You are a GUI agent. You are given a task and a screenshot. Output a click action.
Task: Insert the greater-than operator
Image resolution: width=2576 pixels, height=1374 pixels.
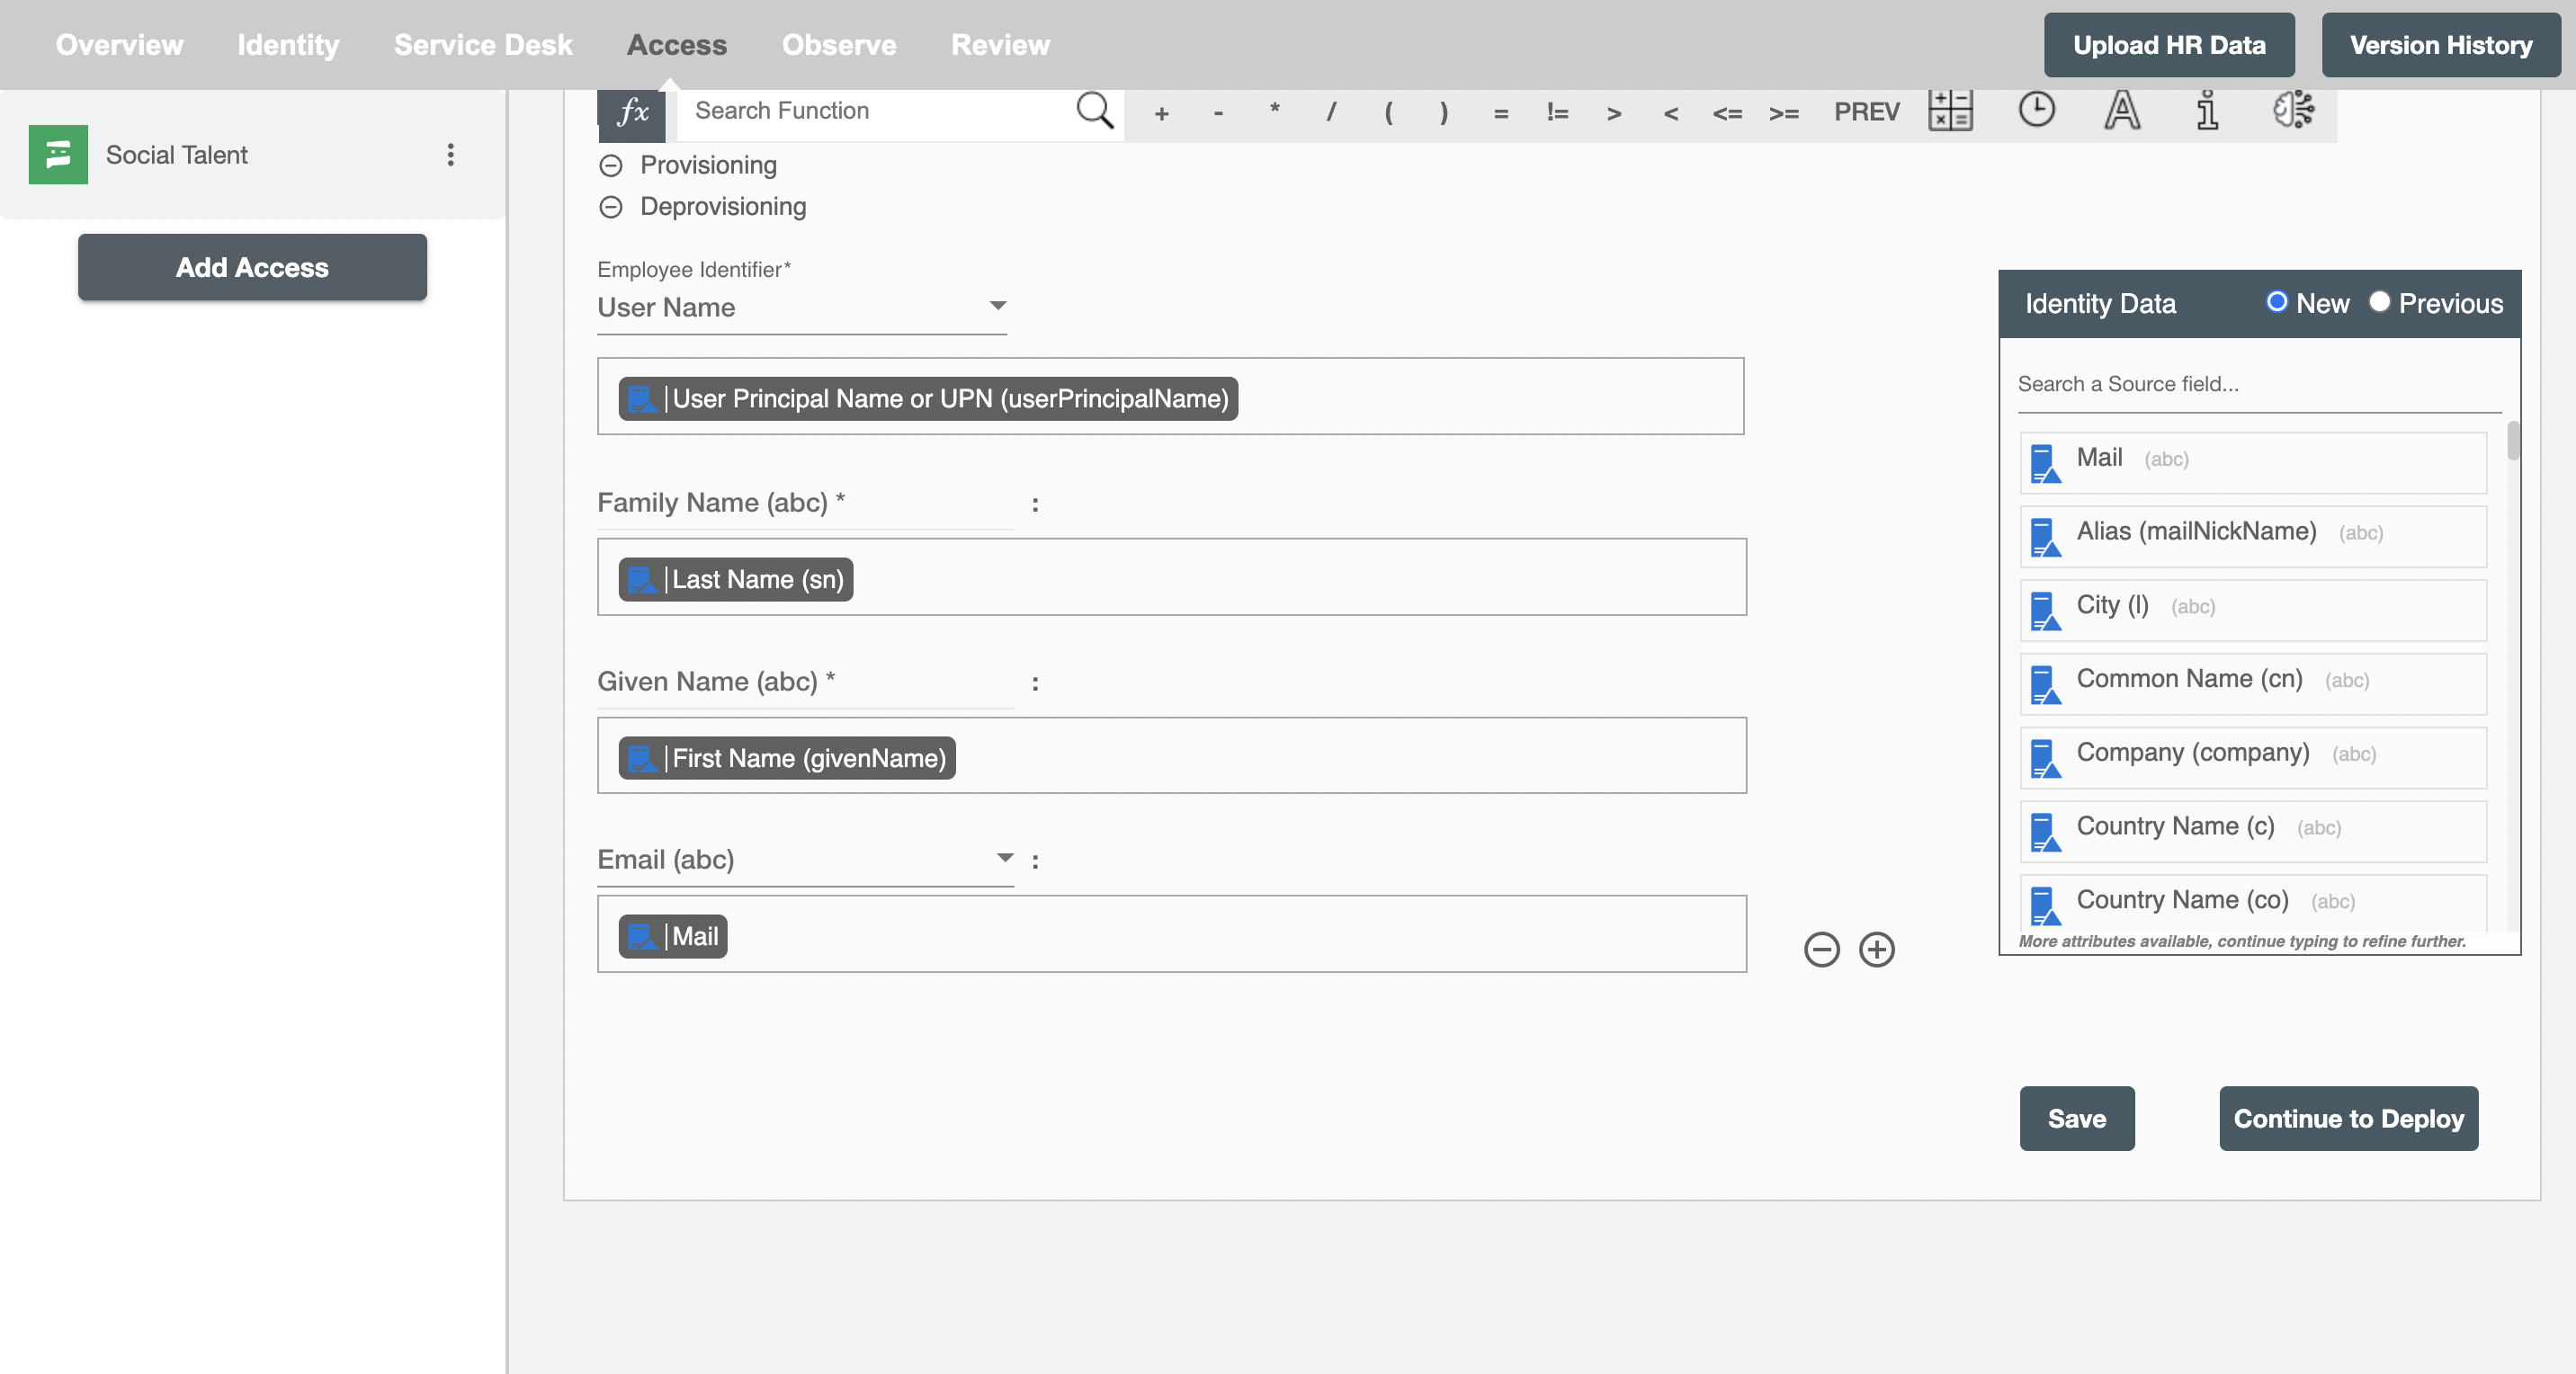click(x=1614, y=113)
